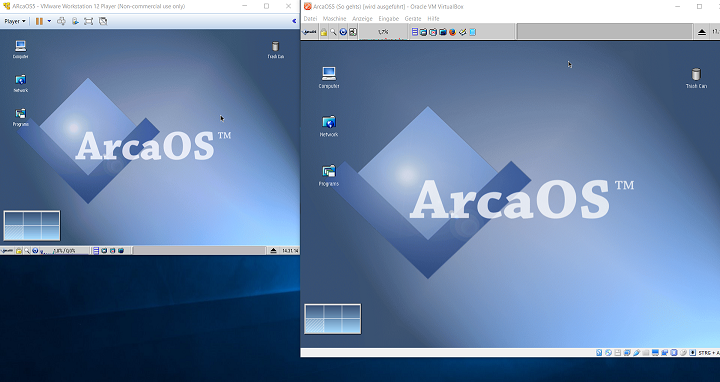Select the Network desktop icon in VirtualBox guest
Viewport: 720px width, 382px height.
329,126
